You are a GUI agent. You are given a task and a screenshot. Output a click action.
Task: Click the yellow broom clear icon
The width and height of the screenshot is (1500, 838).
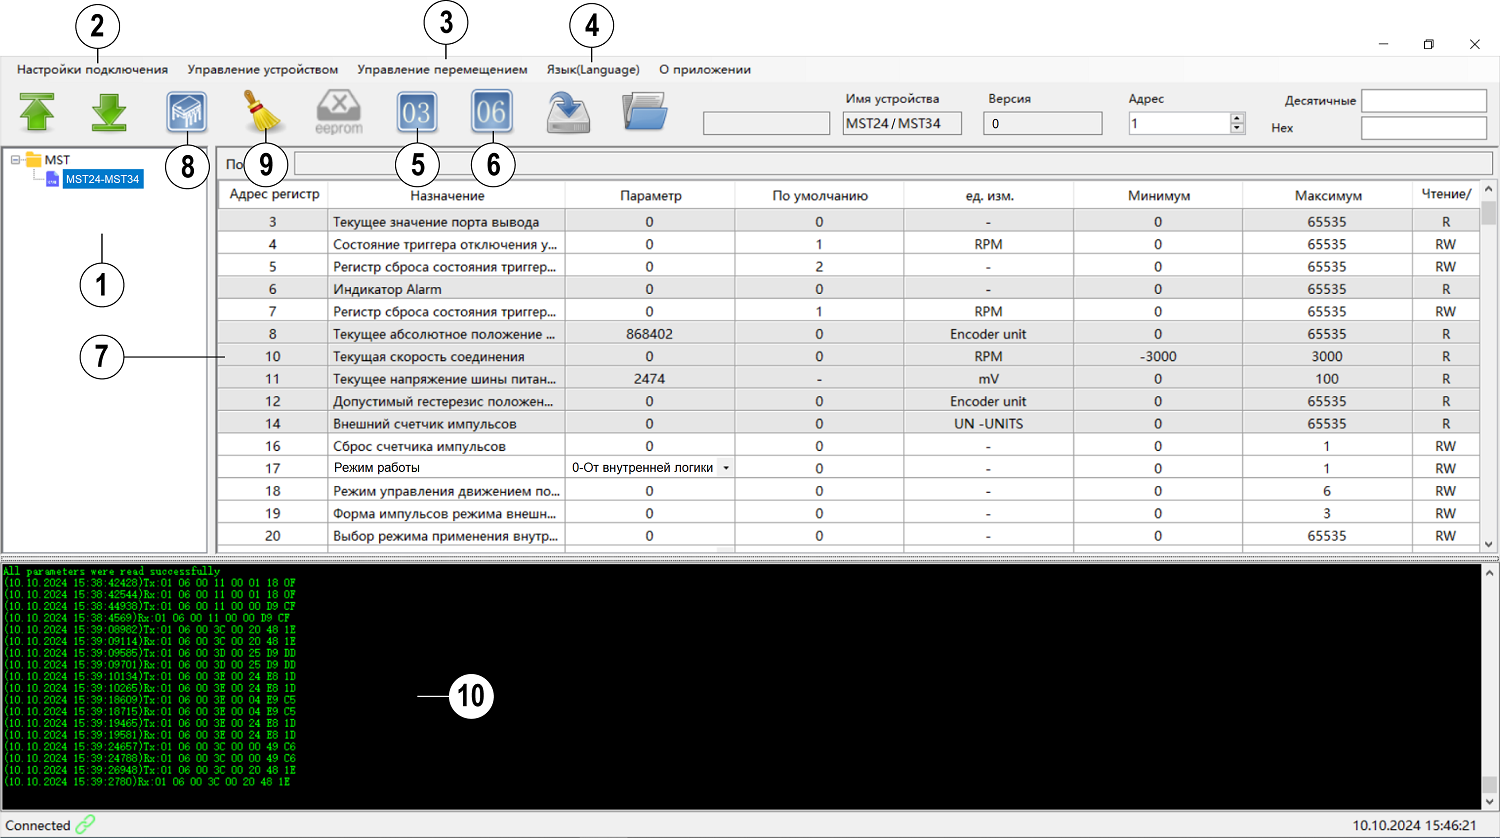pos(264,112)
